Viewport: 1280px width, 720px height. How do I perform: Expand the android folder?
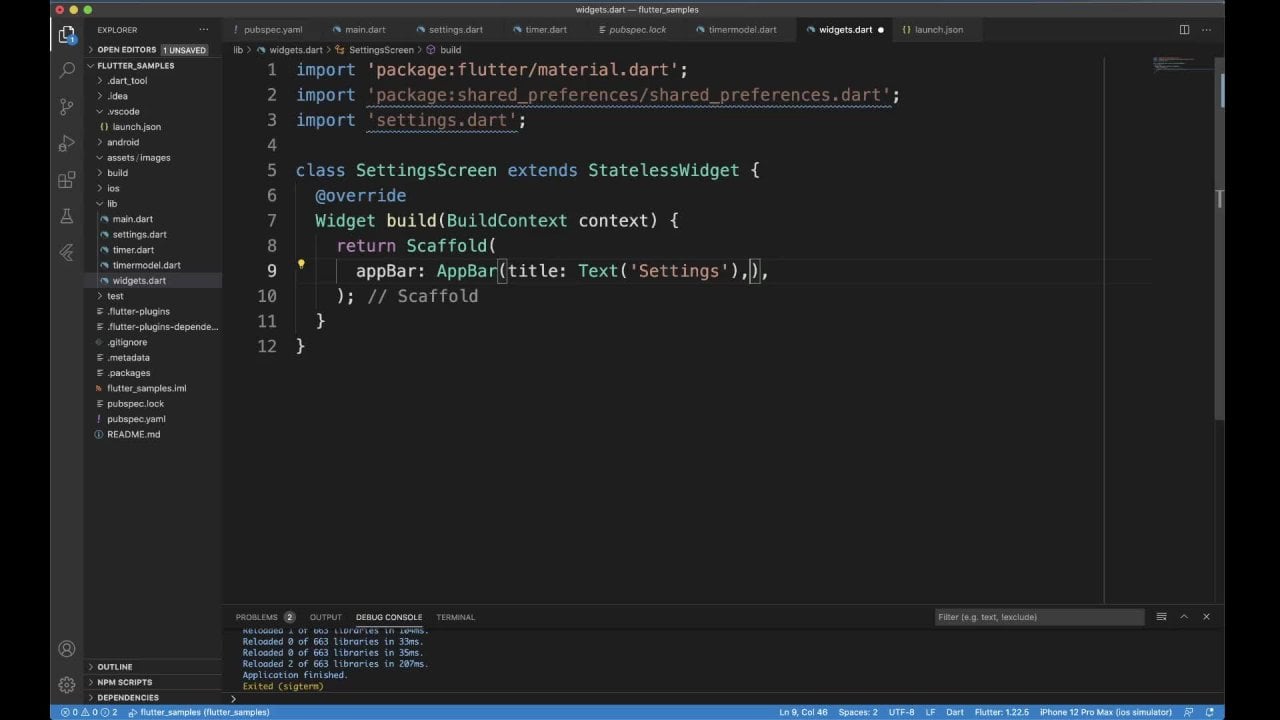[x=123, y=142]
